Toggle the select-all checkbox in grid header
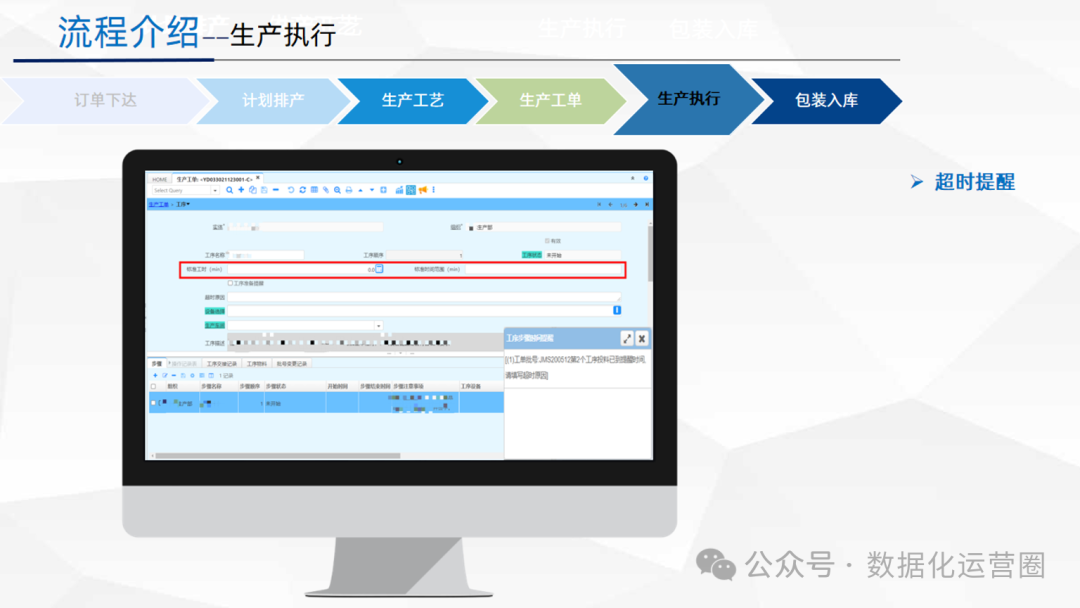 click(153, 386)
